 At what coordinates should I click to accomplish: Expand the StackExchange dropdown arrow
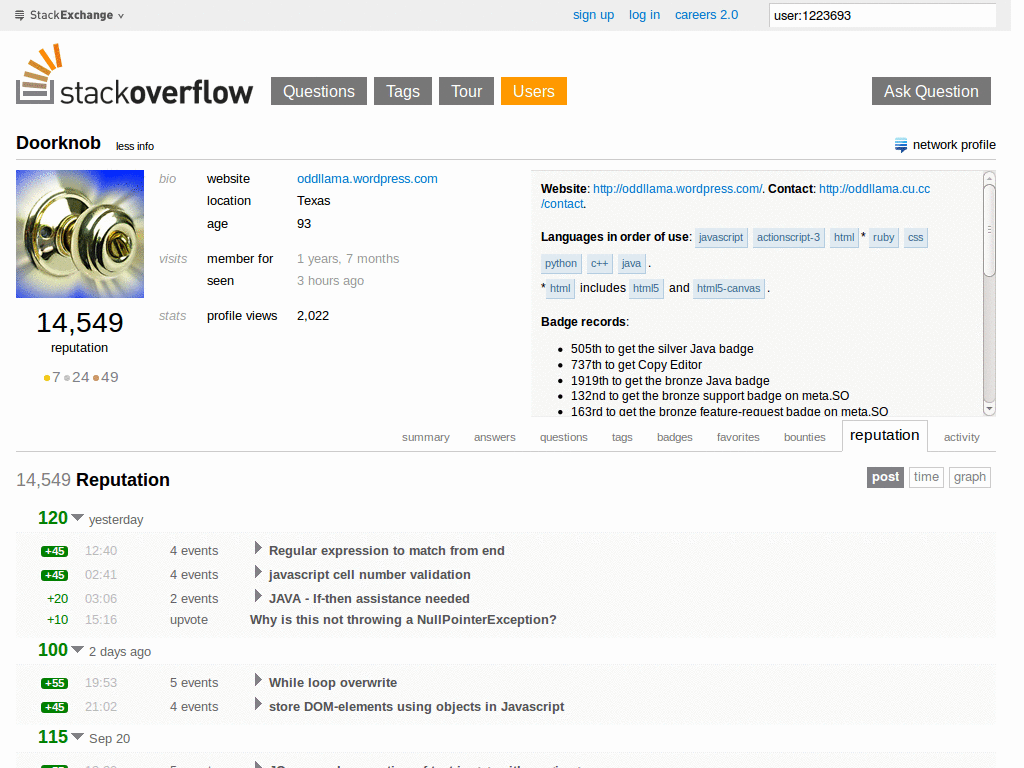point(121,16)
